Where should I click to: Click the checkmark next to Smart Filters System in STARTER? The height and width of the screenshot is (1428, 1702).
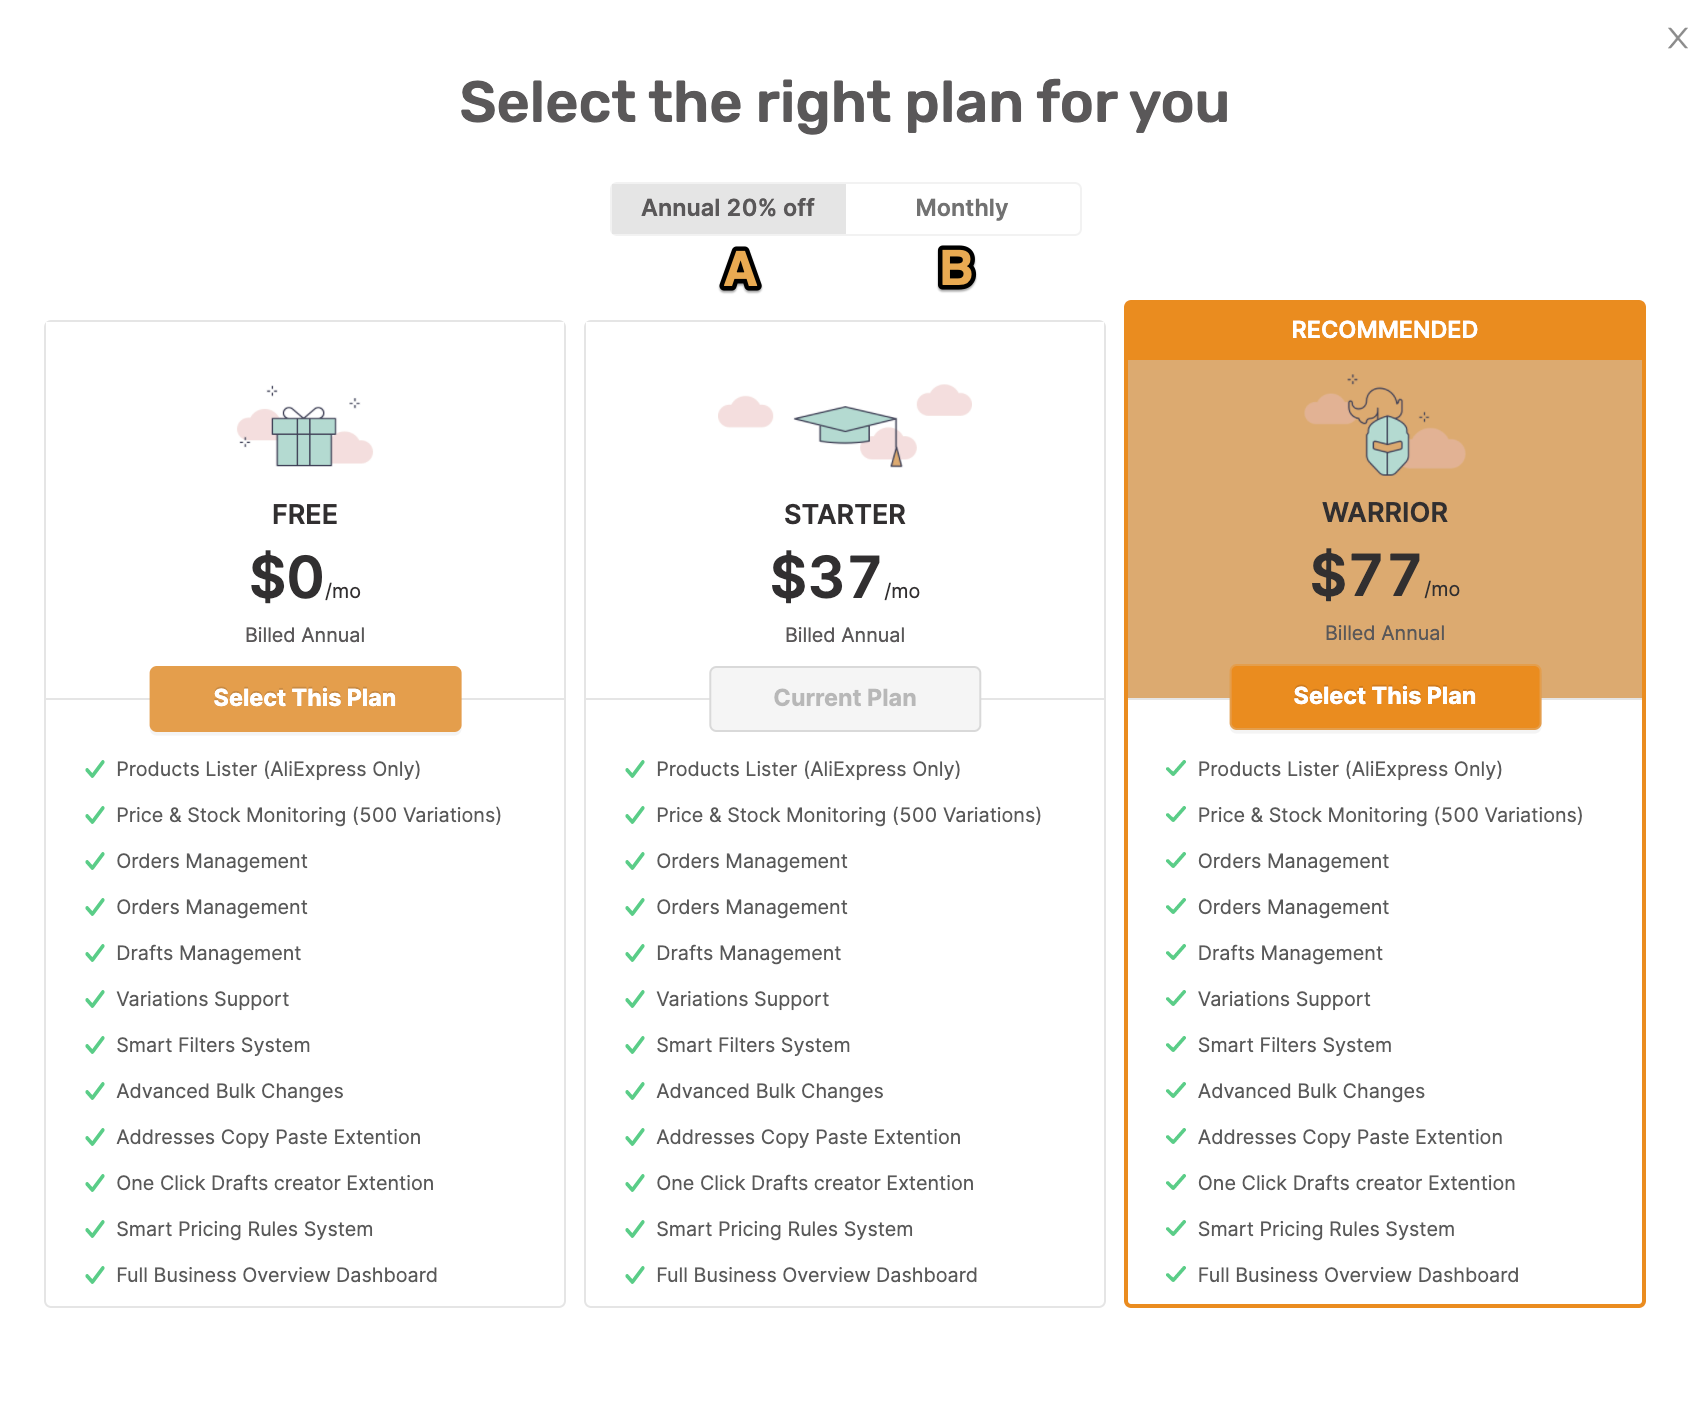click(x=635, y=1045)
